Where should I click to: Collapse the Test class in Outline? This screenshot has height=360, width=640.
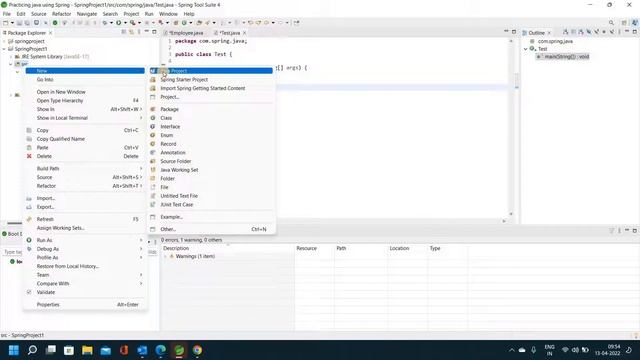click(x=526, y=49)
